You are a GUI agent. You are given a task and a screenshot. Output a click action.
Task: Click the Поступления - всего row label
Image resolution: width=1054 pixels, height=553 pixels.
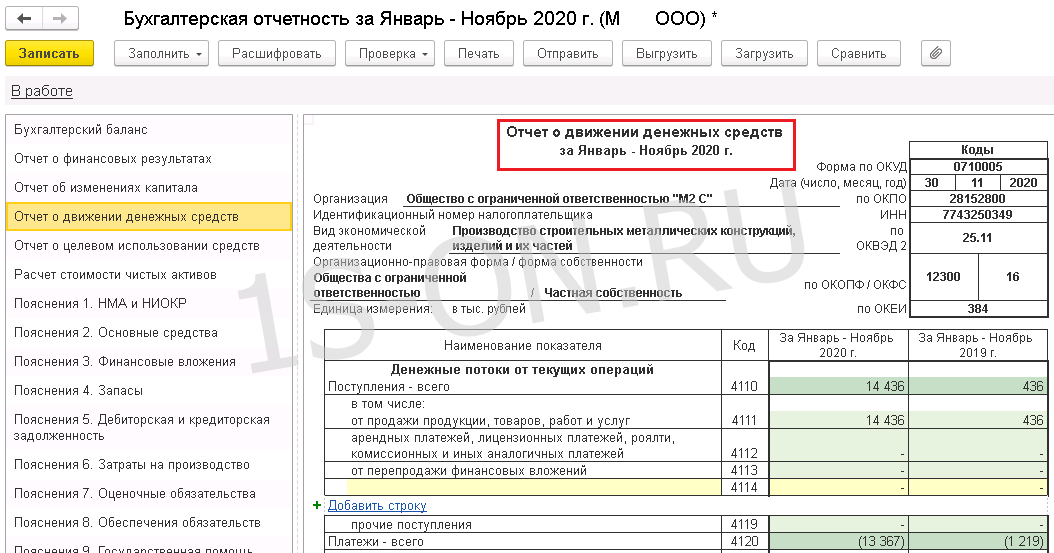pos(389,386)
